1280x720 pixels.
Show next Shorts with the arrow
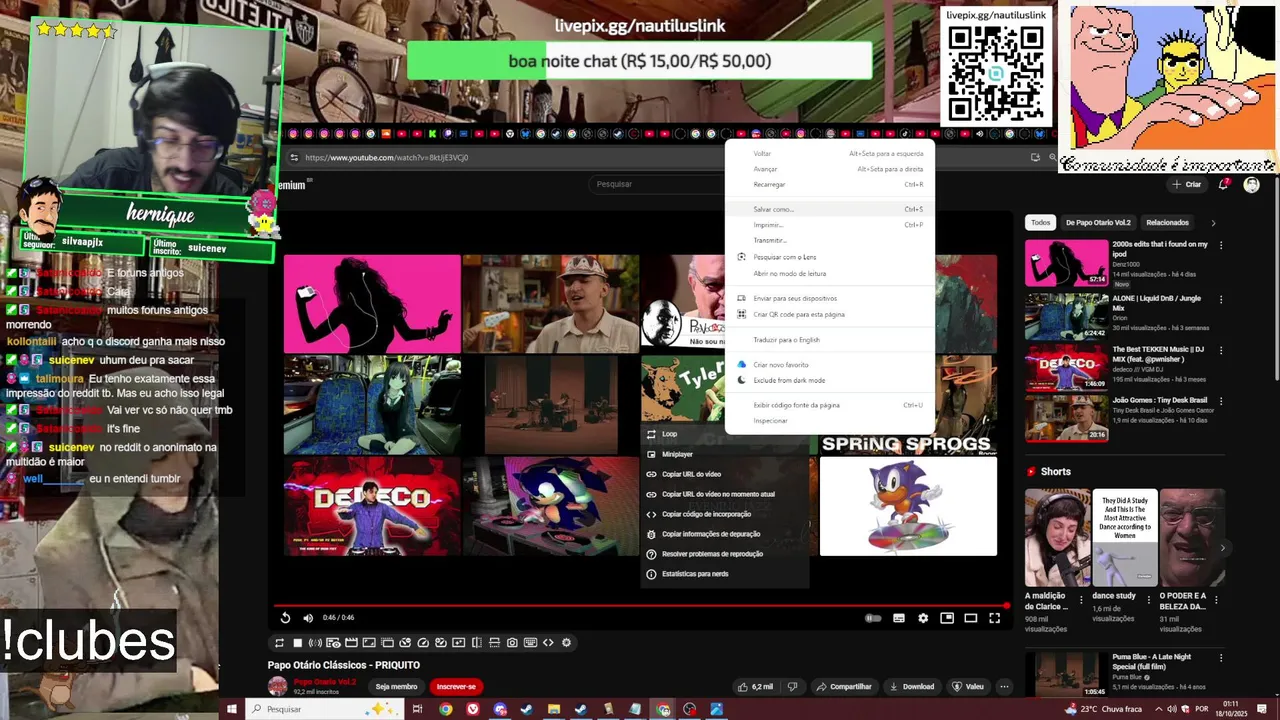coord(1222,548)
